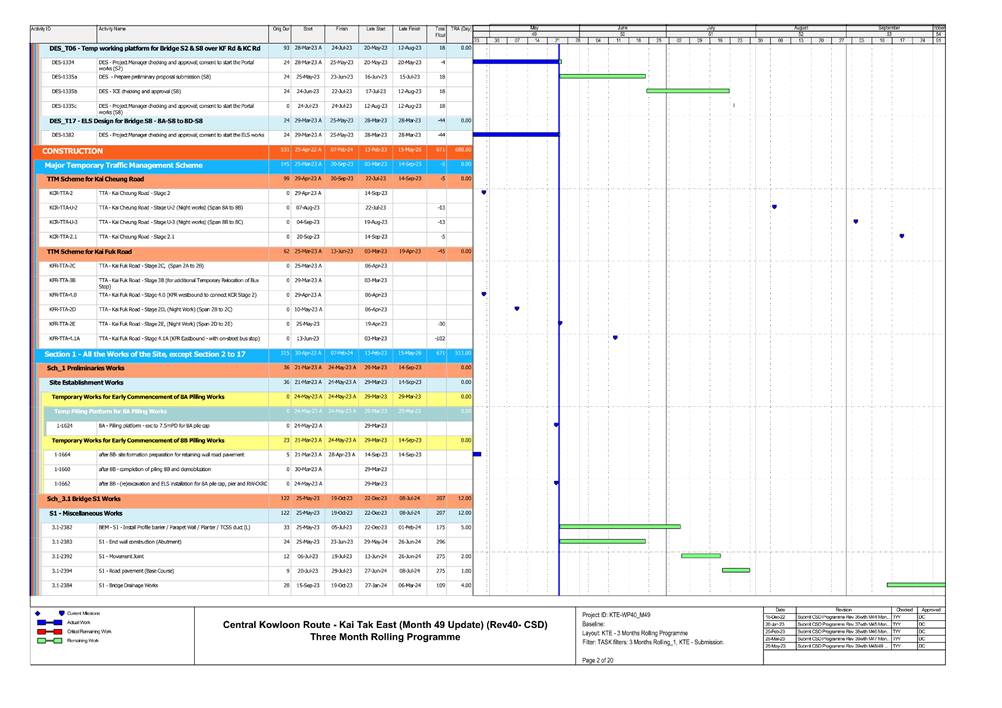Select the green bar for DES-1335a
Screen dimensions: 1002x708
tap(603, 76)
